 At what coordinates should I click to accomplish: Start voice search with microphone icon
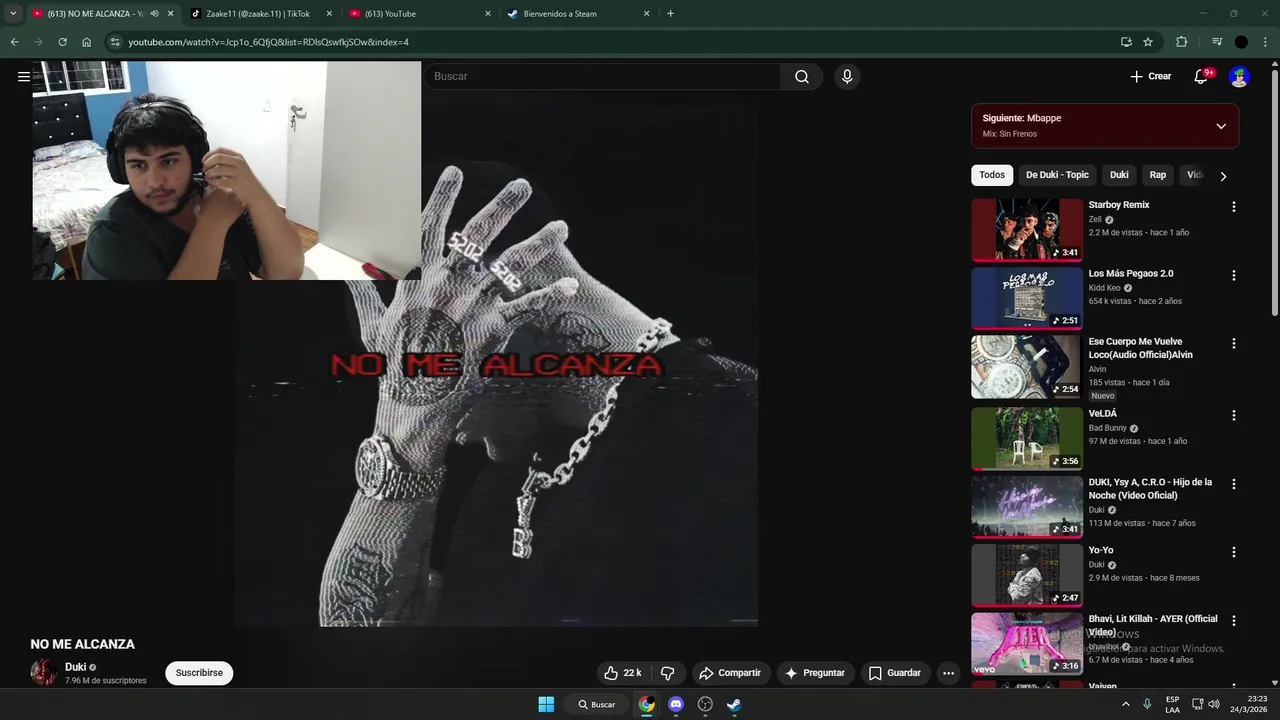(847, 77)
